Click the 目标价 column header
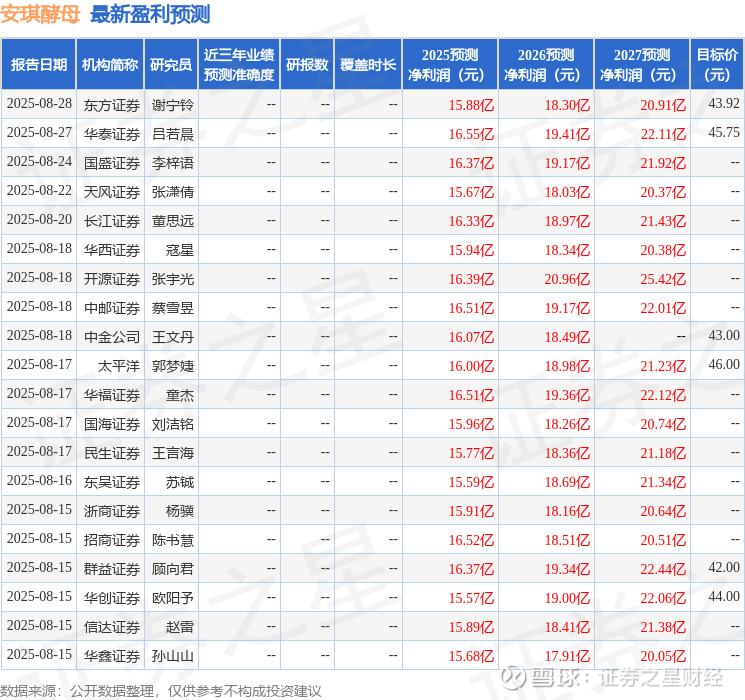This screenshot has width=745, height=700. (716, 65)
